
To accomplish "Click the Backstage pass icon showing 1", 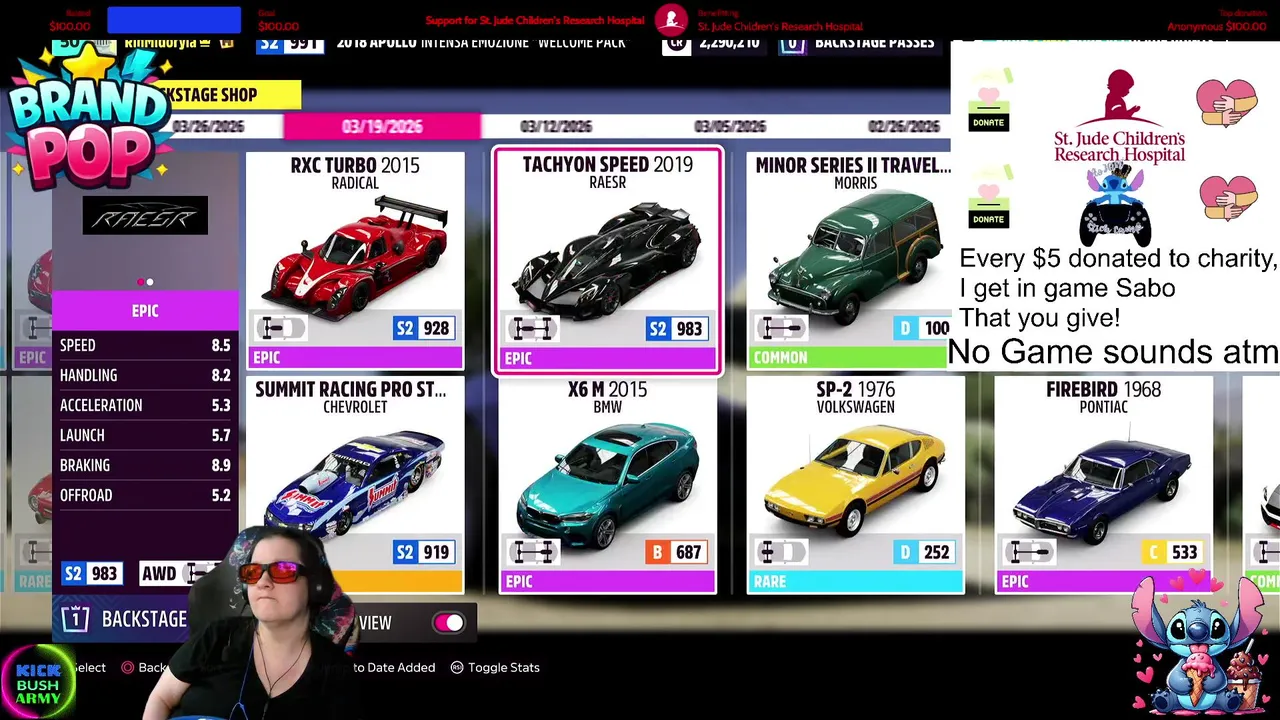I will click(x=75, y=620).
